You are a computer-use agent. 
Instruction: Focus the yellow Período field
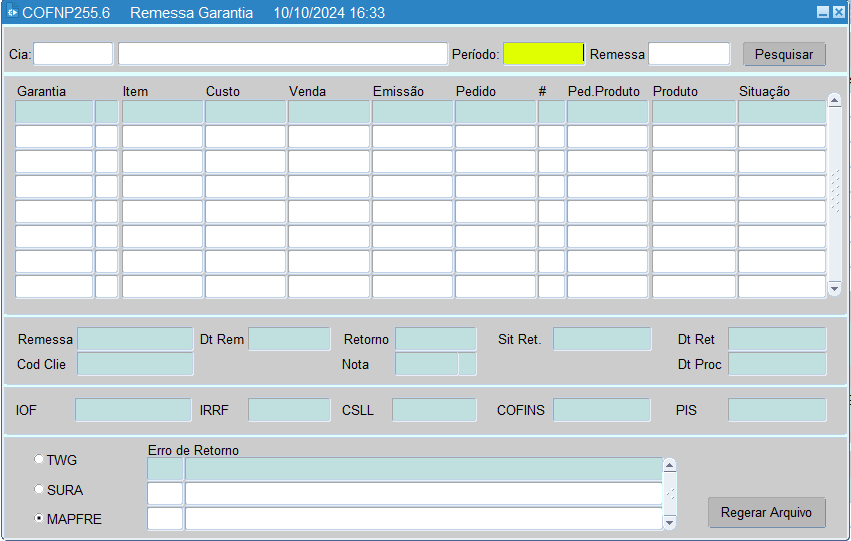pos(543,54)
